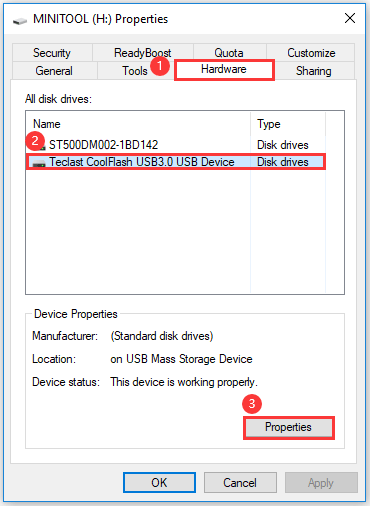Open the Tools tab
Screen dimensions: 370x506
pos(135,71)
